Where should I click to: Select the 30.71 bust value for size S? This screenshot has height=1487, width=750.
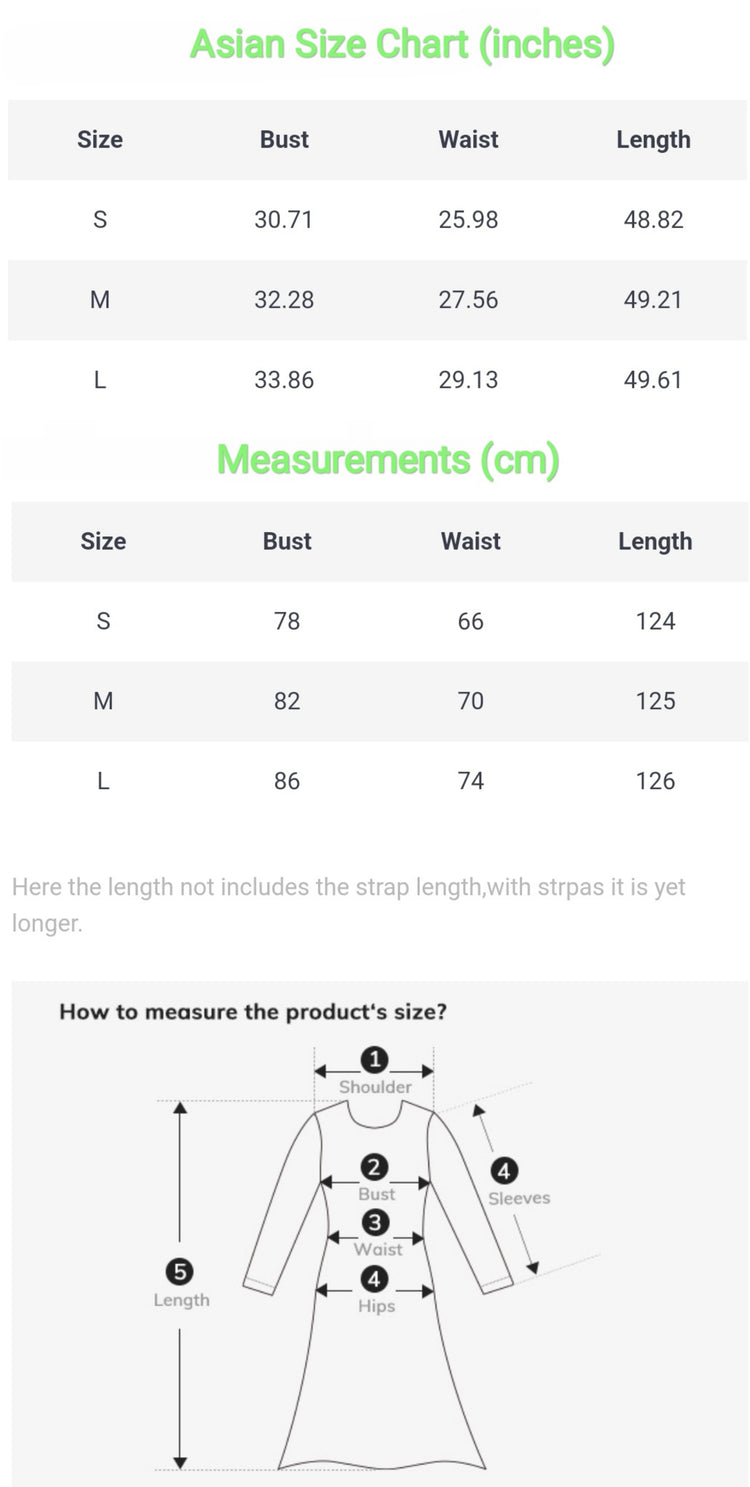[284, 220]
